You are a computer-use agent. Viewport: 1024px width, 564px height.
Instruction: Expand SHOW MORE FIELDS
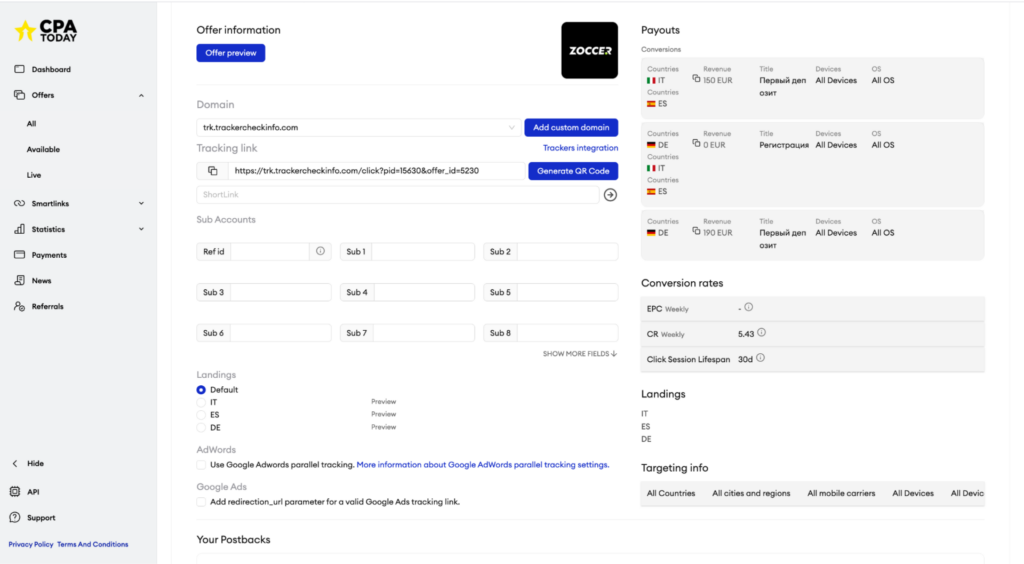pyautogui.click(x=580, y=354)
